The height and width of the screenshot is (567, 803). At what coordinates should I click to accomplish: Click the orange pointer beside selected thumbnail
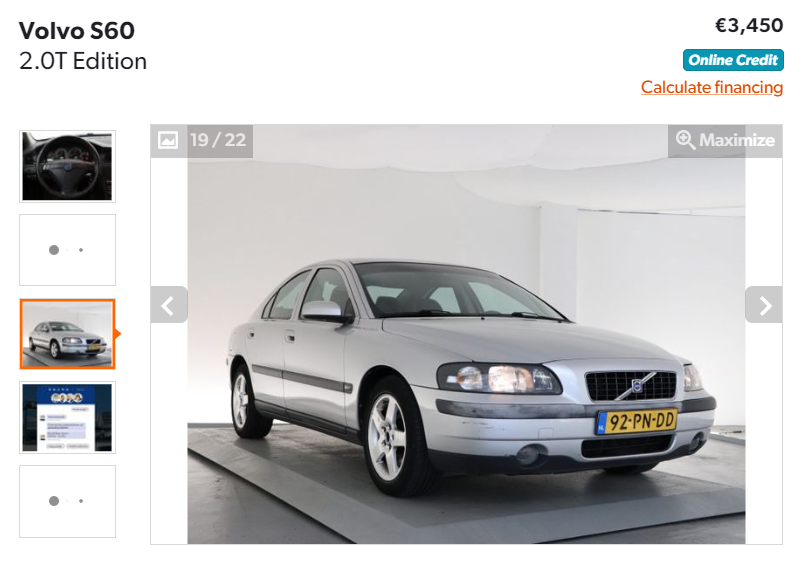[x=118, y=334]
